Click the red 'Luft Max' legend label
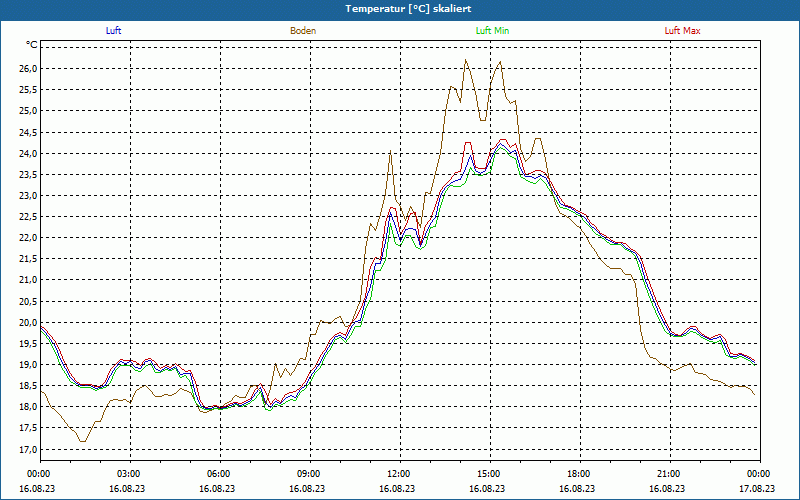The width and height of the screenshot is (800, 500). tap(682, 31)
